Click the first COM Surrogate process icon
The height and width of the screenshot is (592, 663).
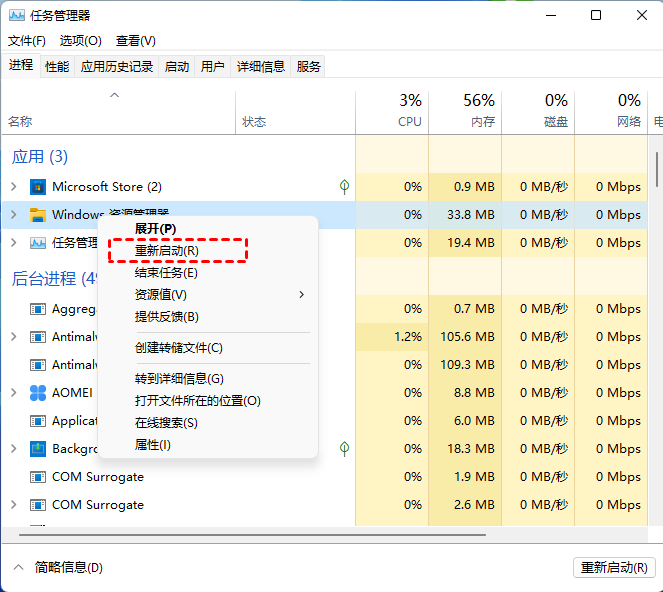tap(38, 477)
